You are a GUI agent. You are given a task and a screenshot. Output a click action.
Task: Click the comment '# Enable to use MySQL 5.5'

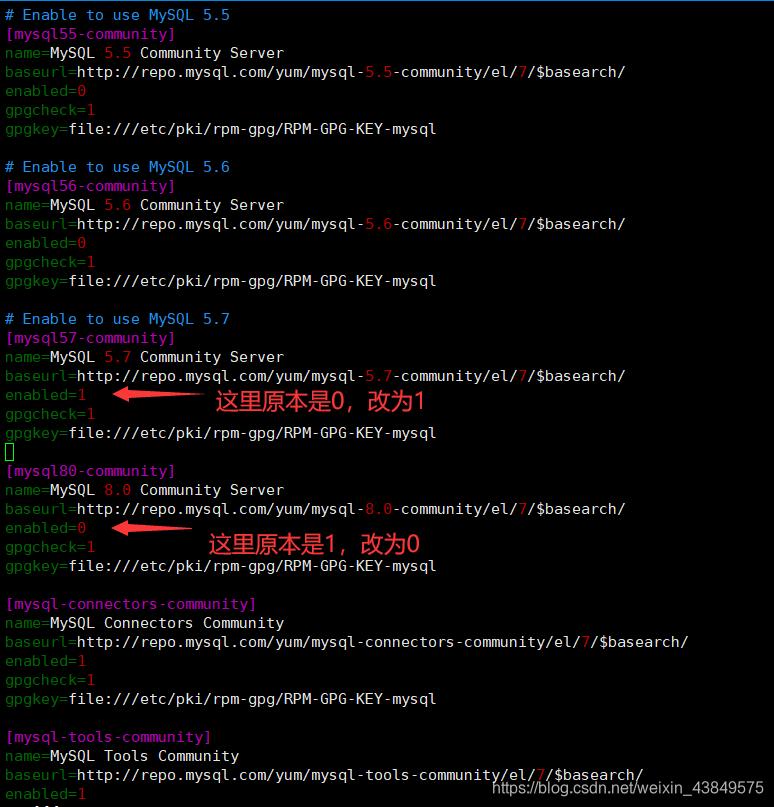117,15
